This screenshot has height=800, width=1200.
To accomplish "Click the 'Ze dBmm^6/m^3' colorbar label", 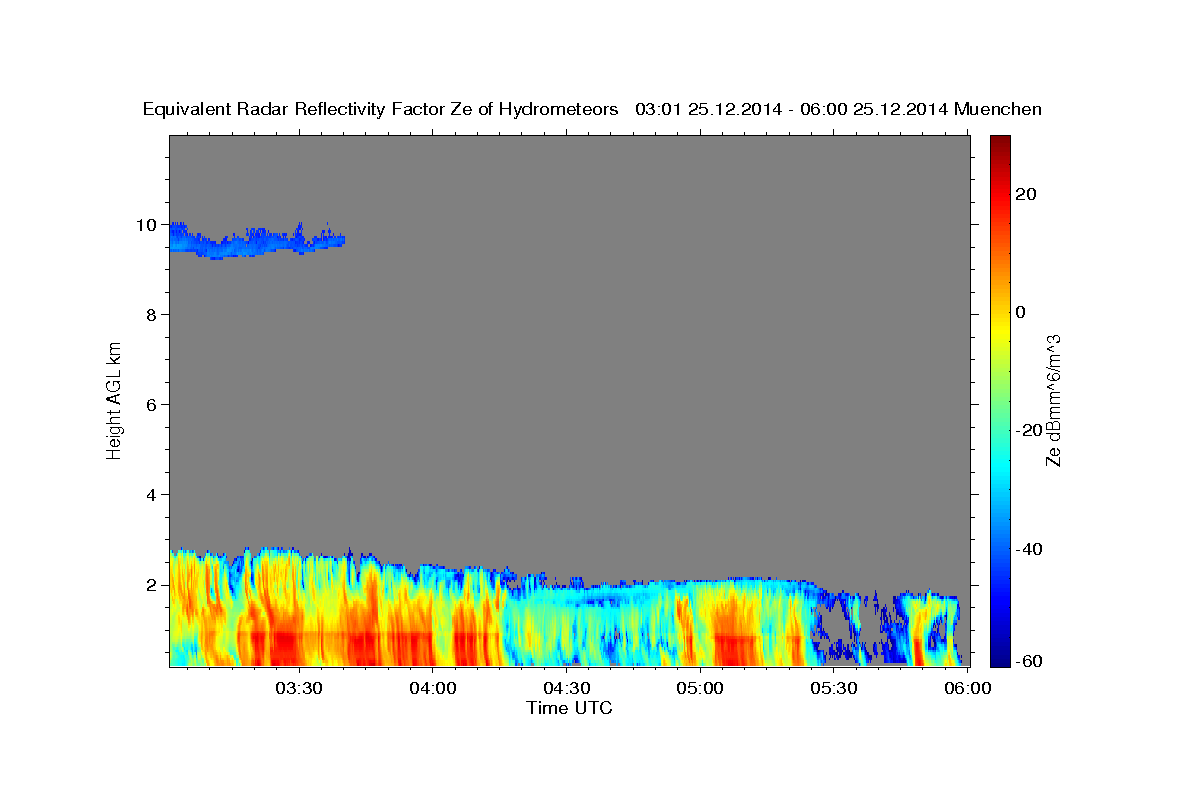I will tap(1053, 399).
